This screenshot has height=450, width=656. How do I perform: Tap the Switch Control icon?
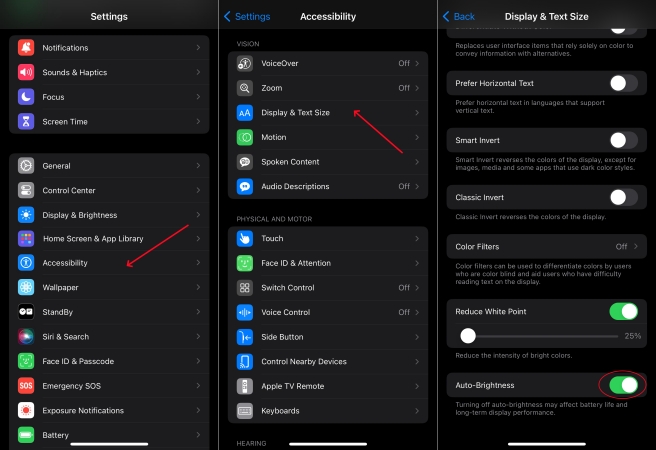[245, 288]
